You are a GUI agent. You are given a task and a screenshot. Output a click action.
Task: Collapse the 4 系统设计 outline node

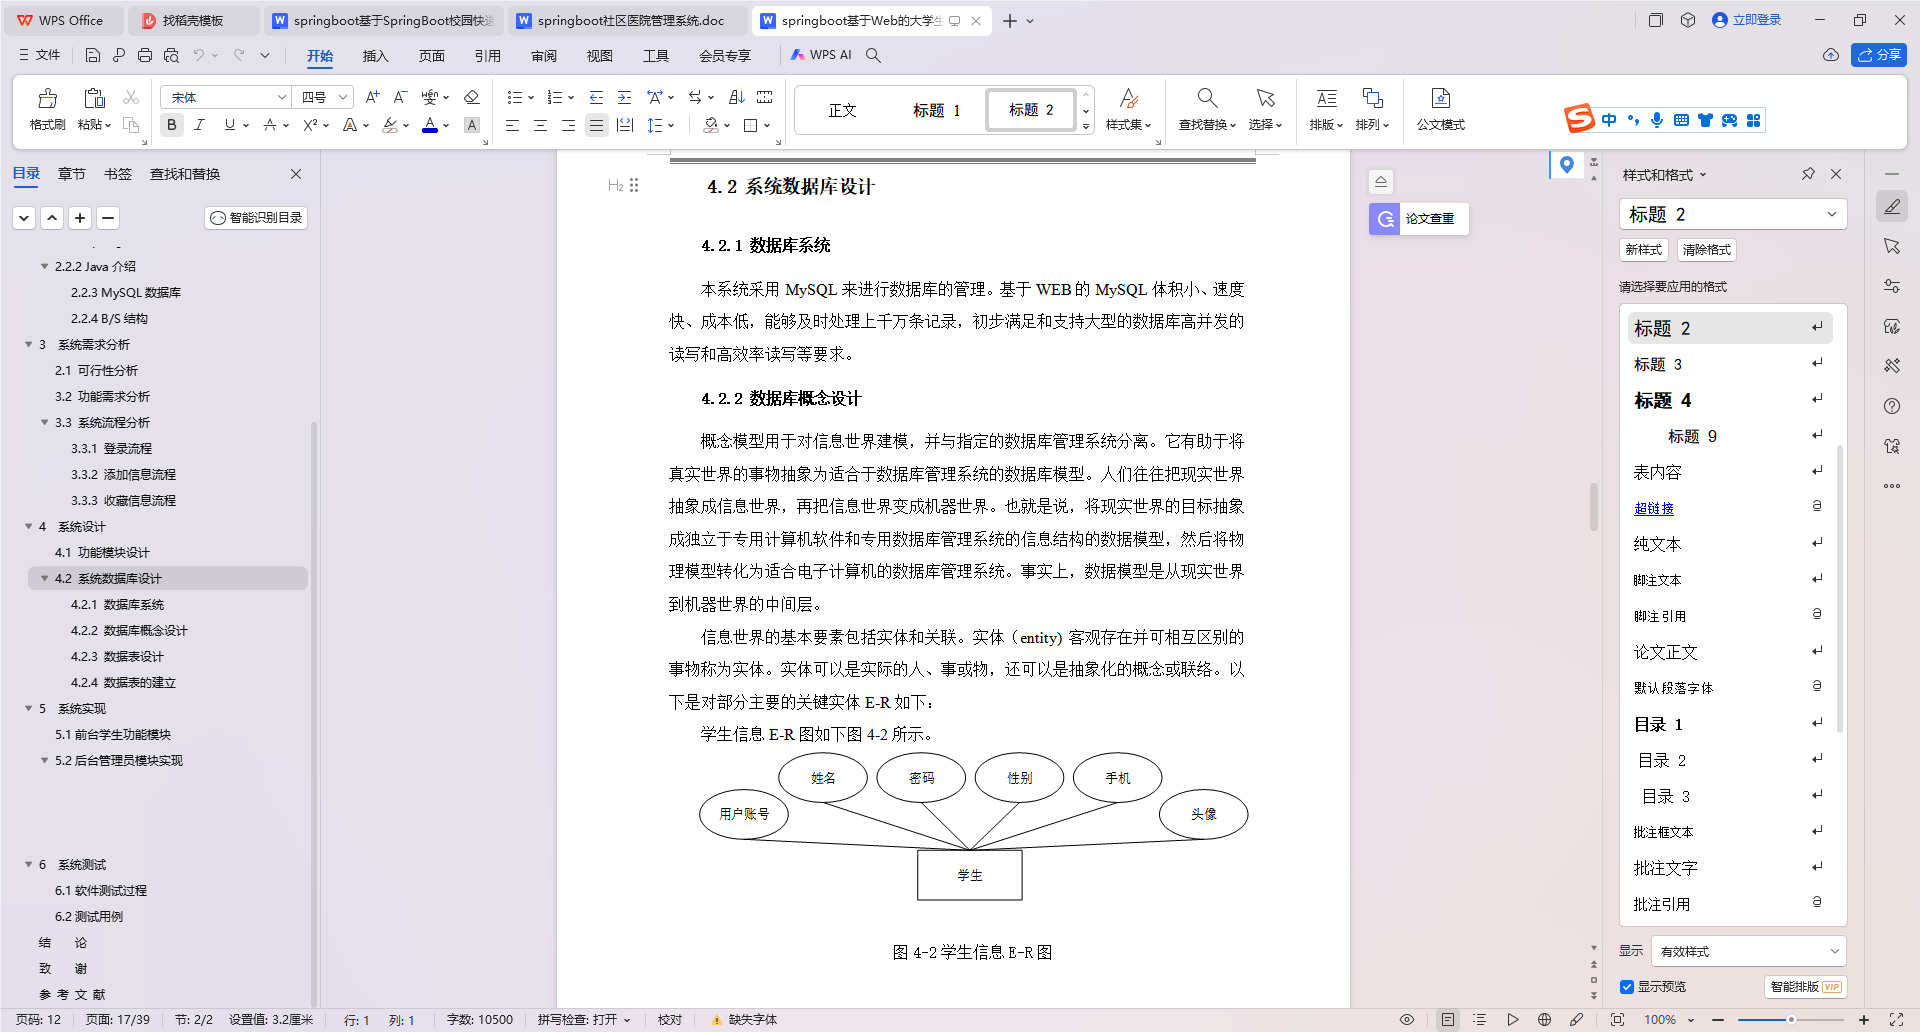coord(28,526)
